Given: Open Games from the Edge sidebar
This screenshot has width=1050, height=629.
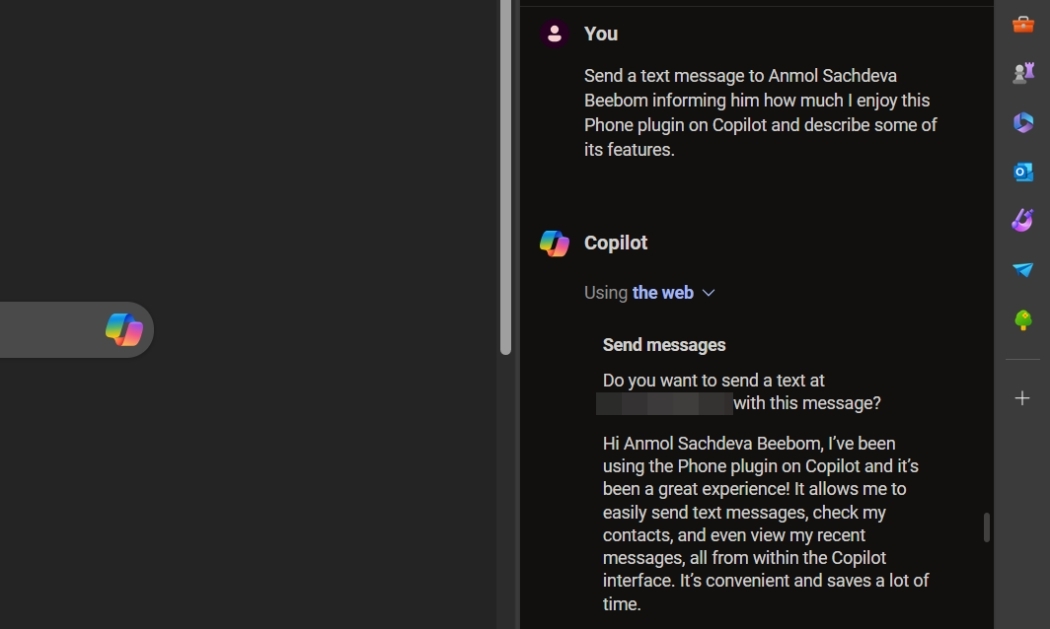Looking at the screenshot, I should 1022,72.
